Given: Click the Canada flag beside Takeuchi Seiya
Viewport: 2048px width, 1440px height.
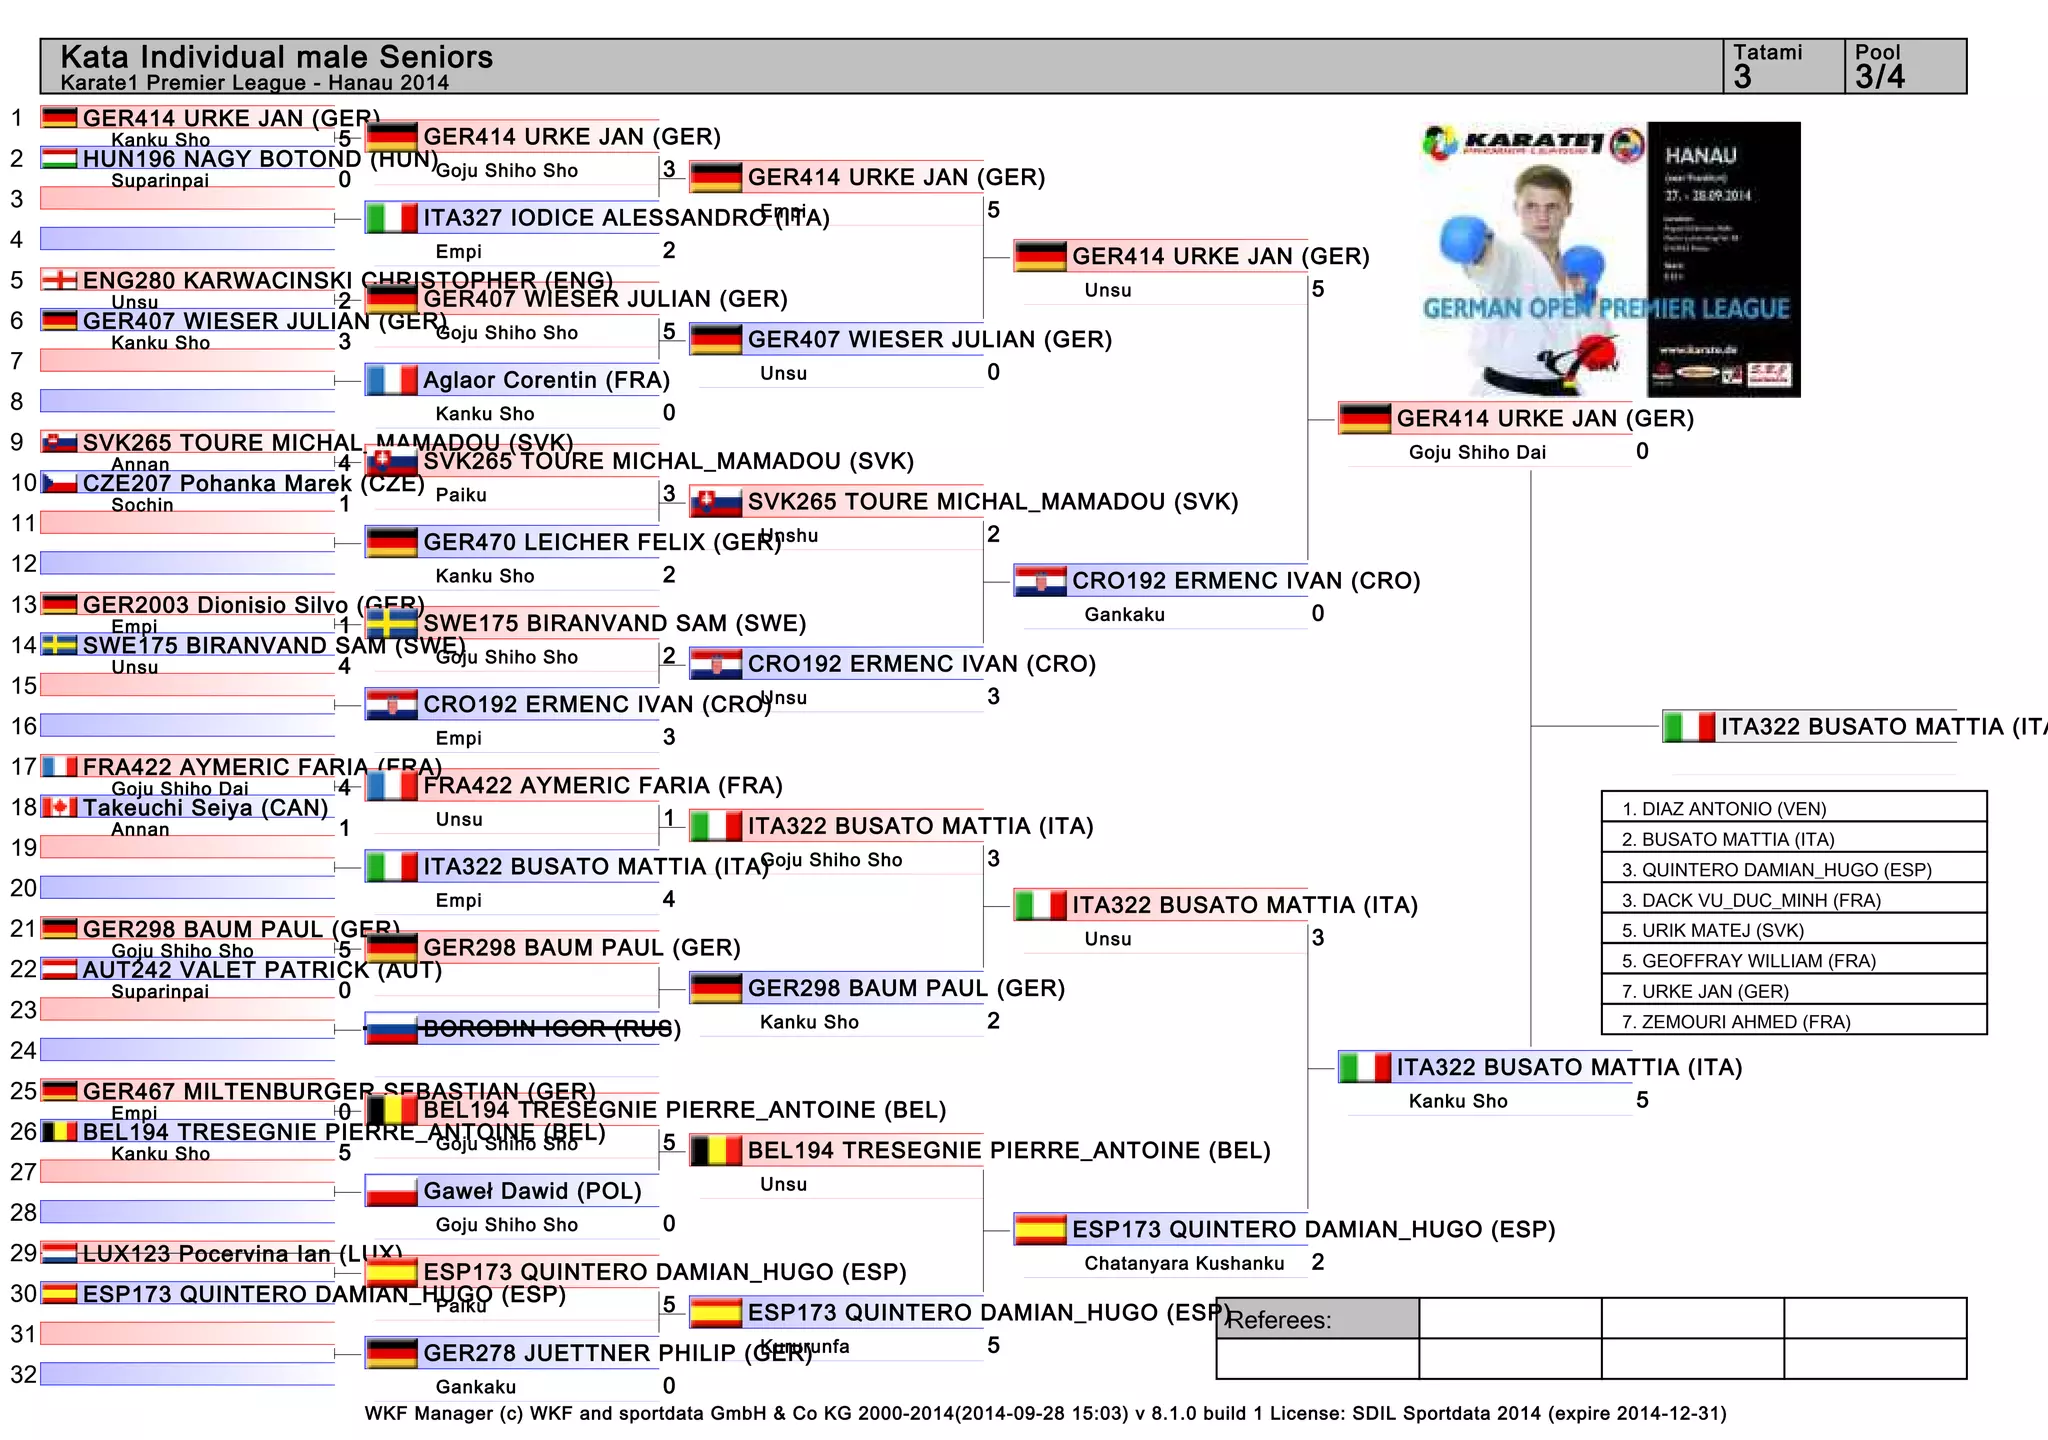Looking at the screenshot, I should coord(59,807).
